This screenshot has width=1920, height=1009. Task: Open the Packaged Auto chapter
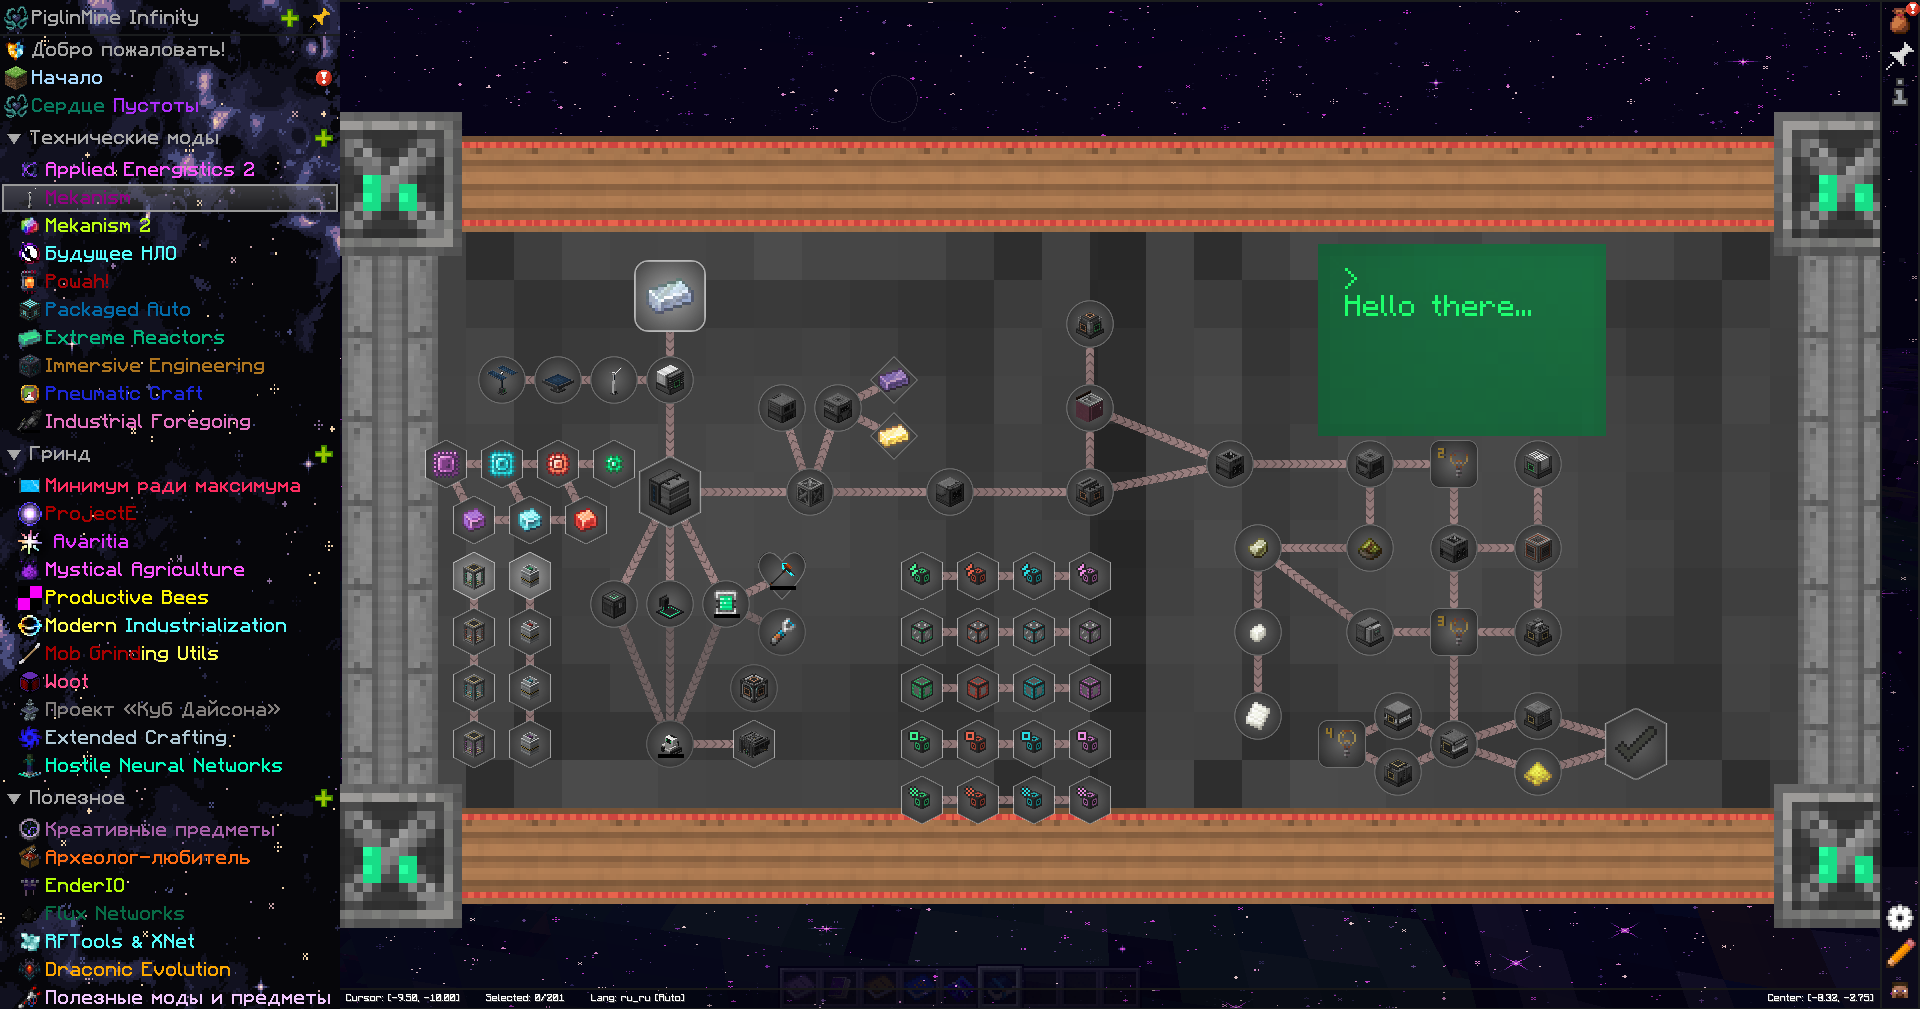[170, 309]
